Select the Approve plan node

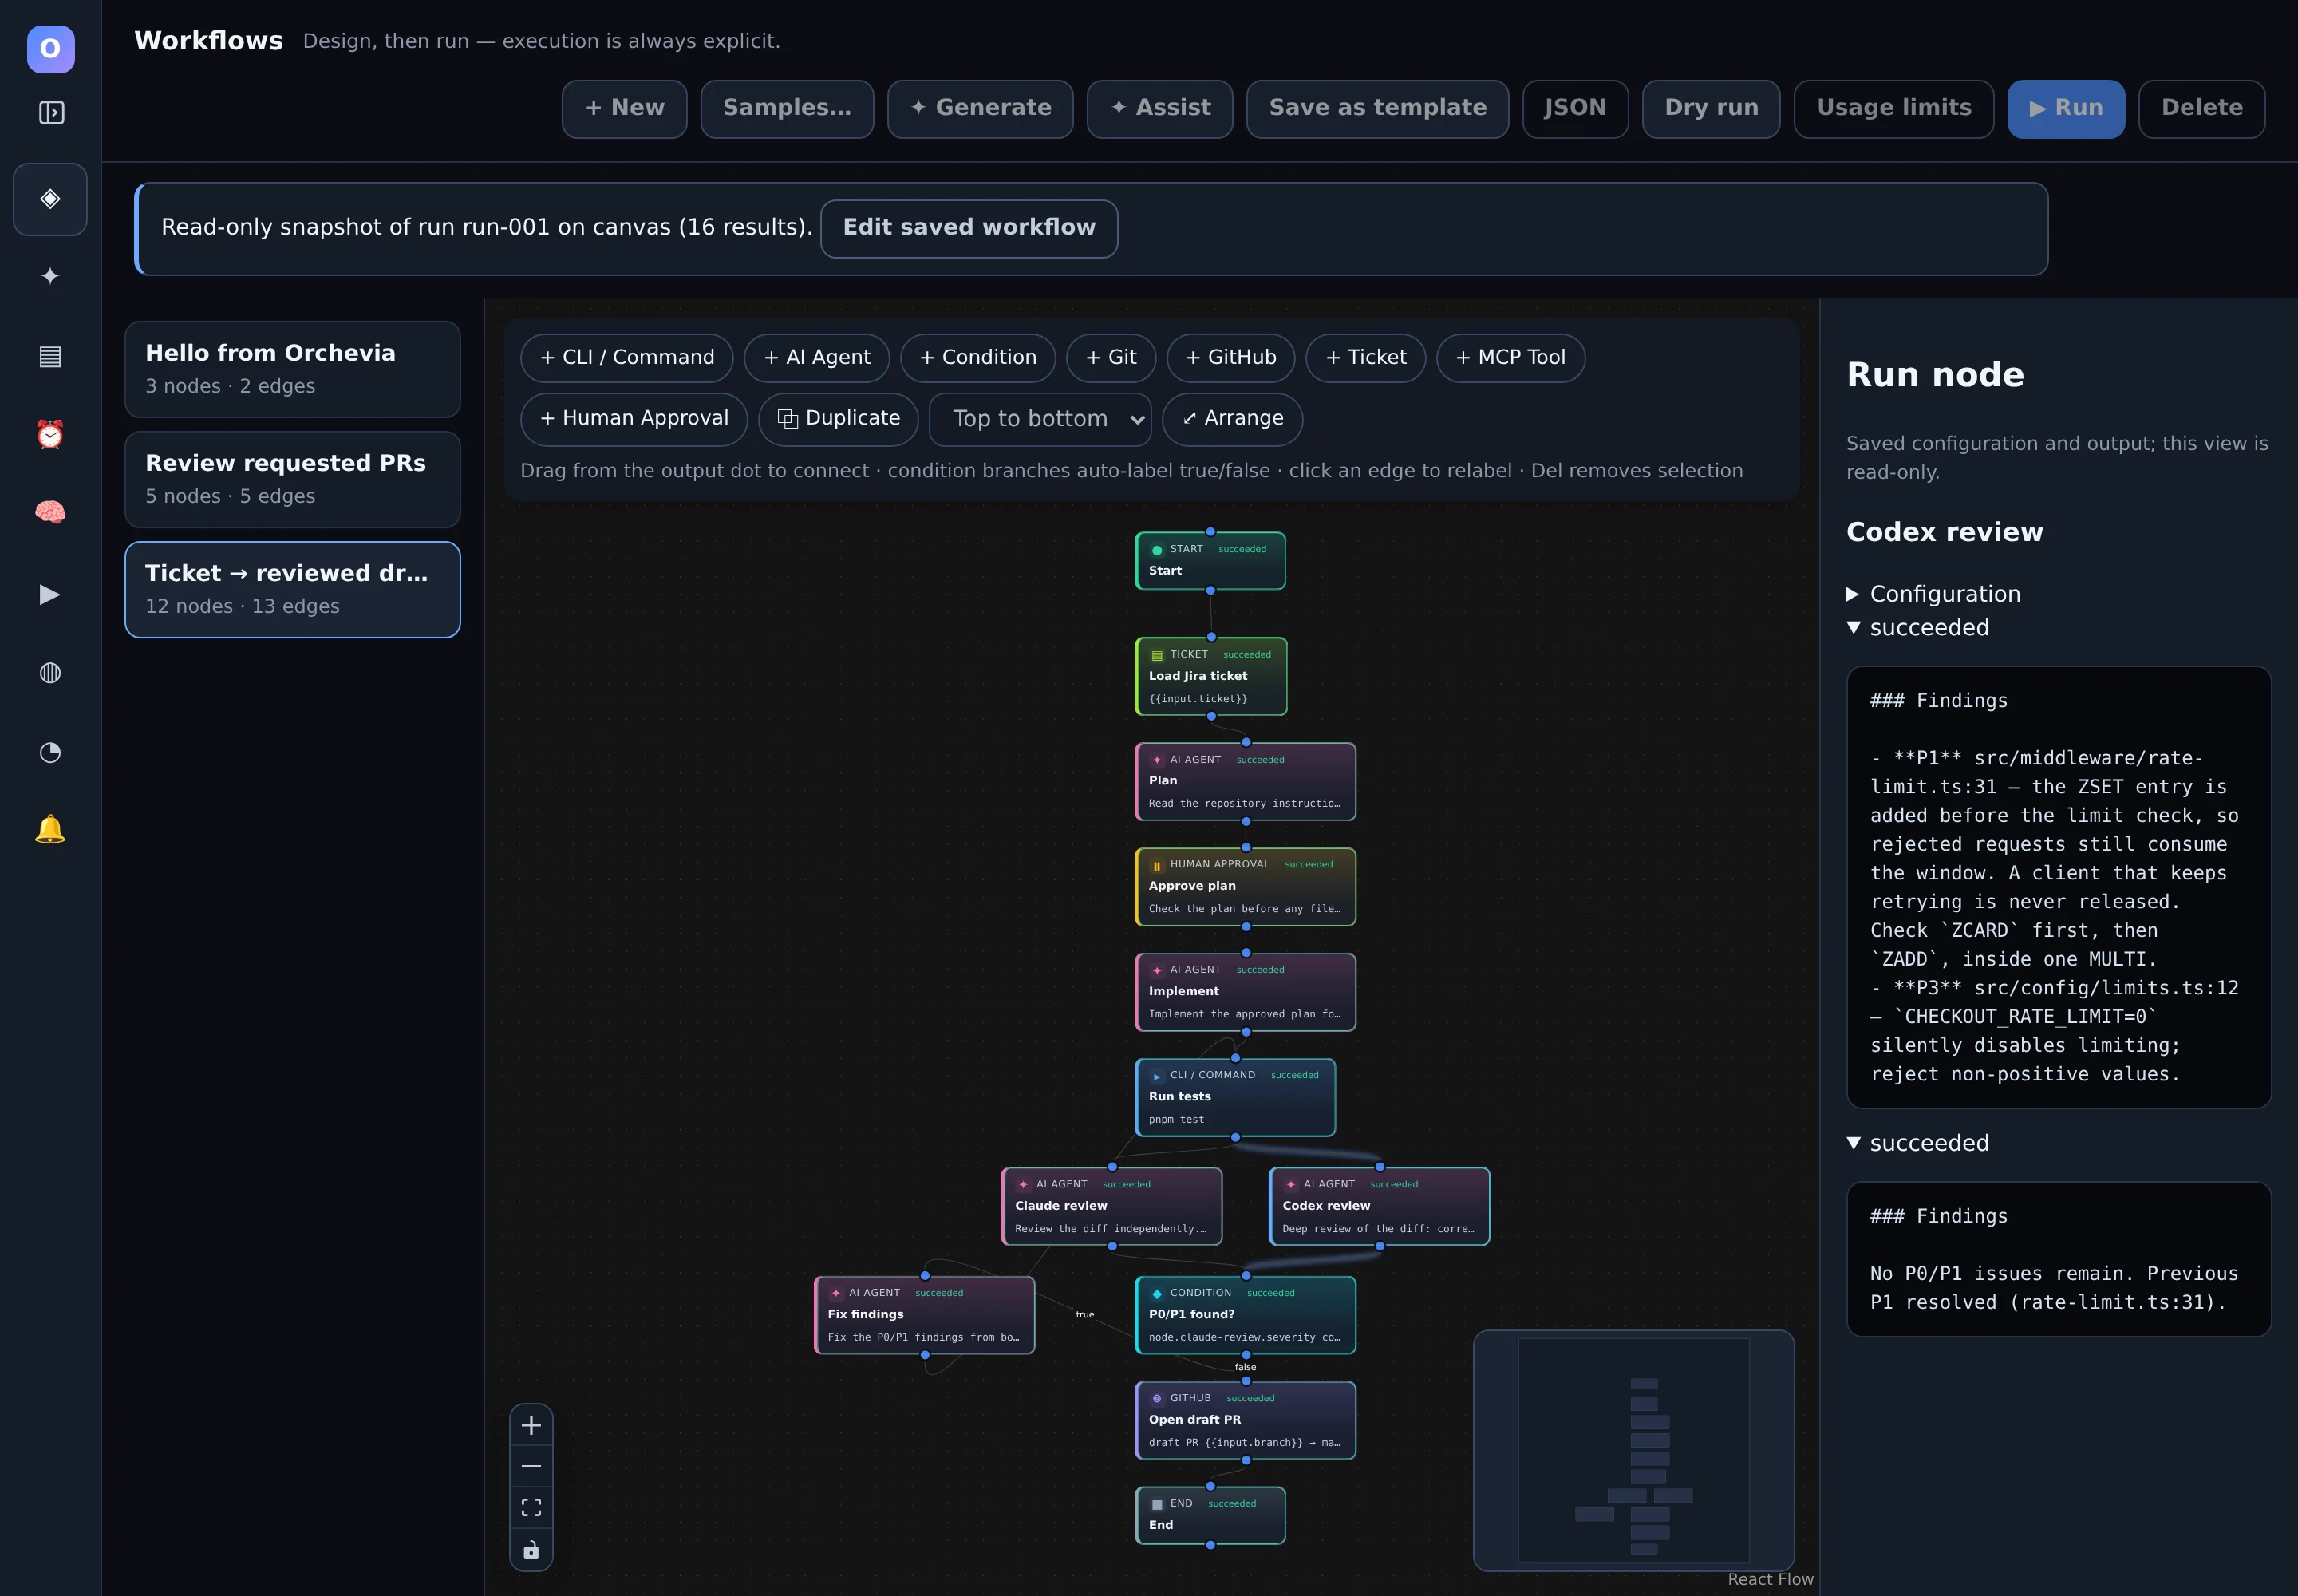(1246, 887)
